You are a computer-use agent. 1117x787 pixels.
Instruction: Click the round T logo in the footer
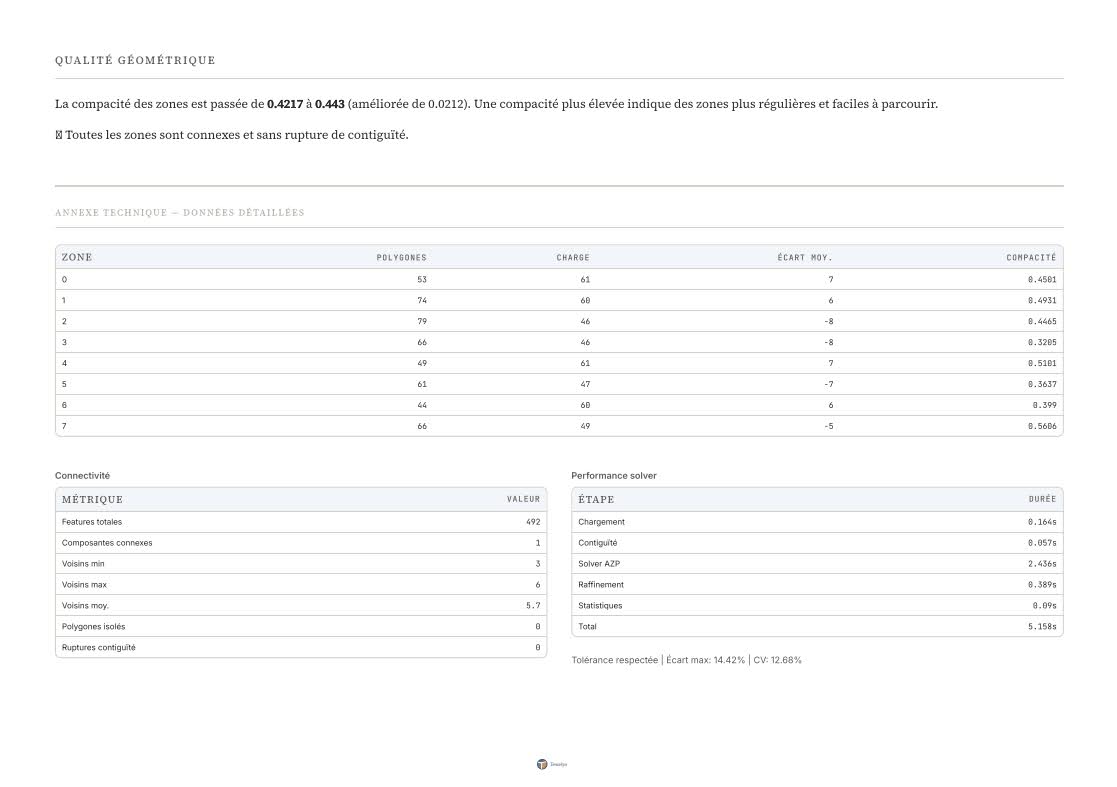(541, 764)
